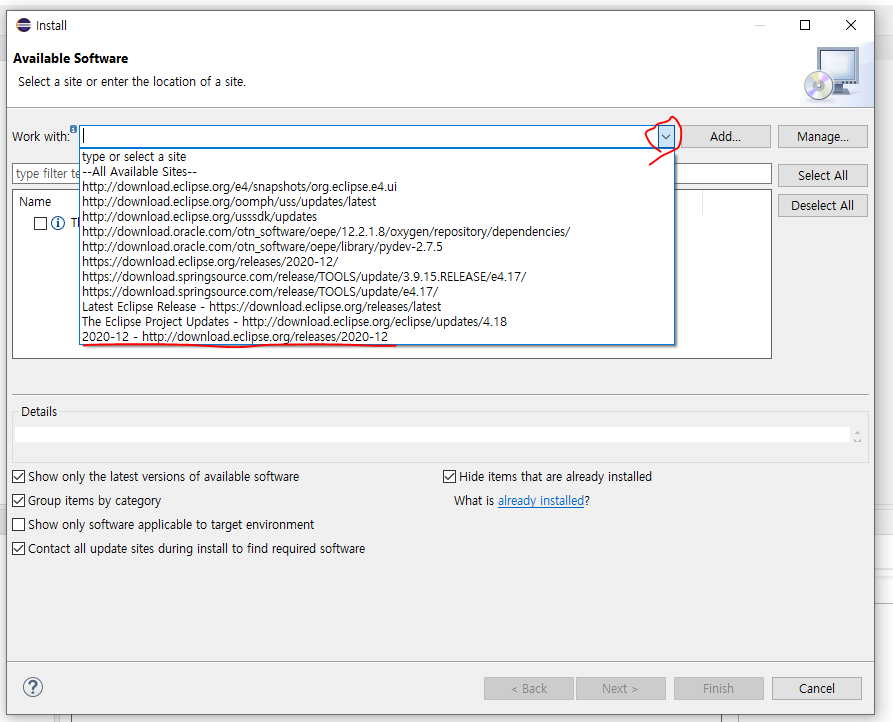
Task: Click the Add... button
Action: 725,137
